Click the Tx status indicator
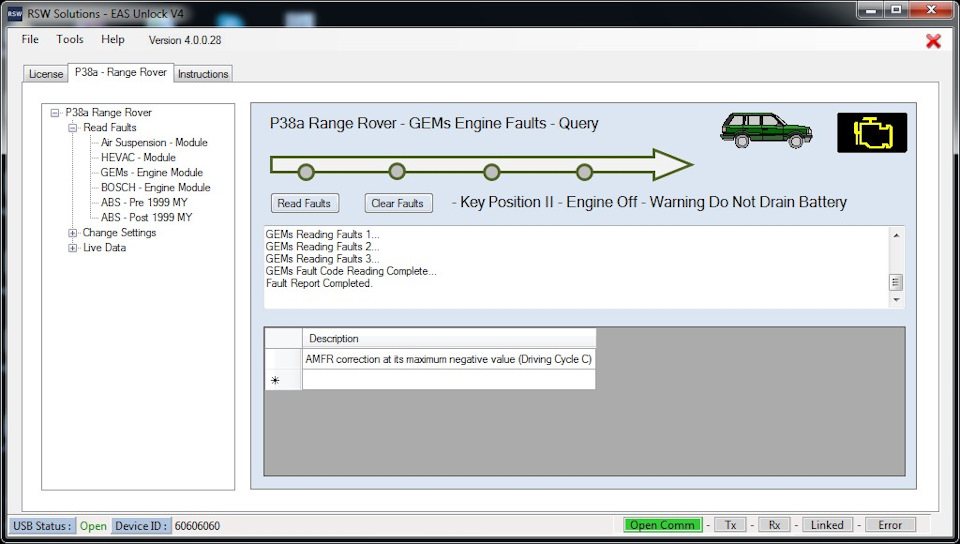The height and width of the screenshot is (544, 960). (x=730, y=525)
